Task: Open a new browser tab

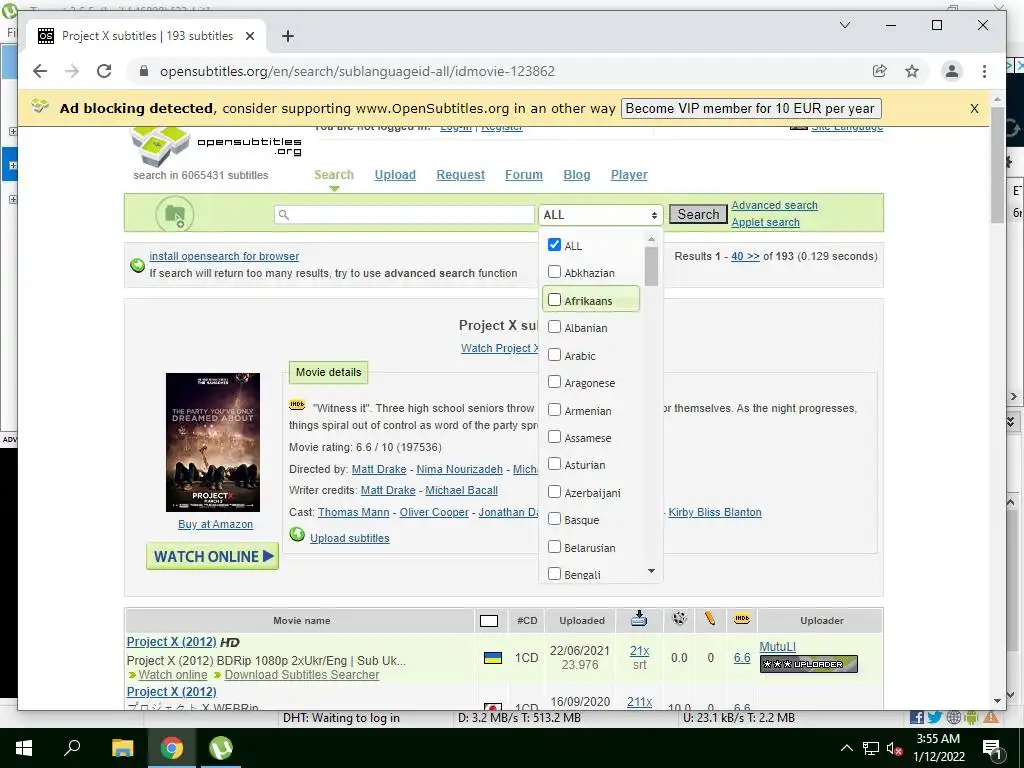Action: [x=287, y=36]
